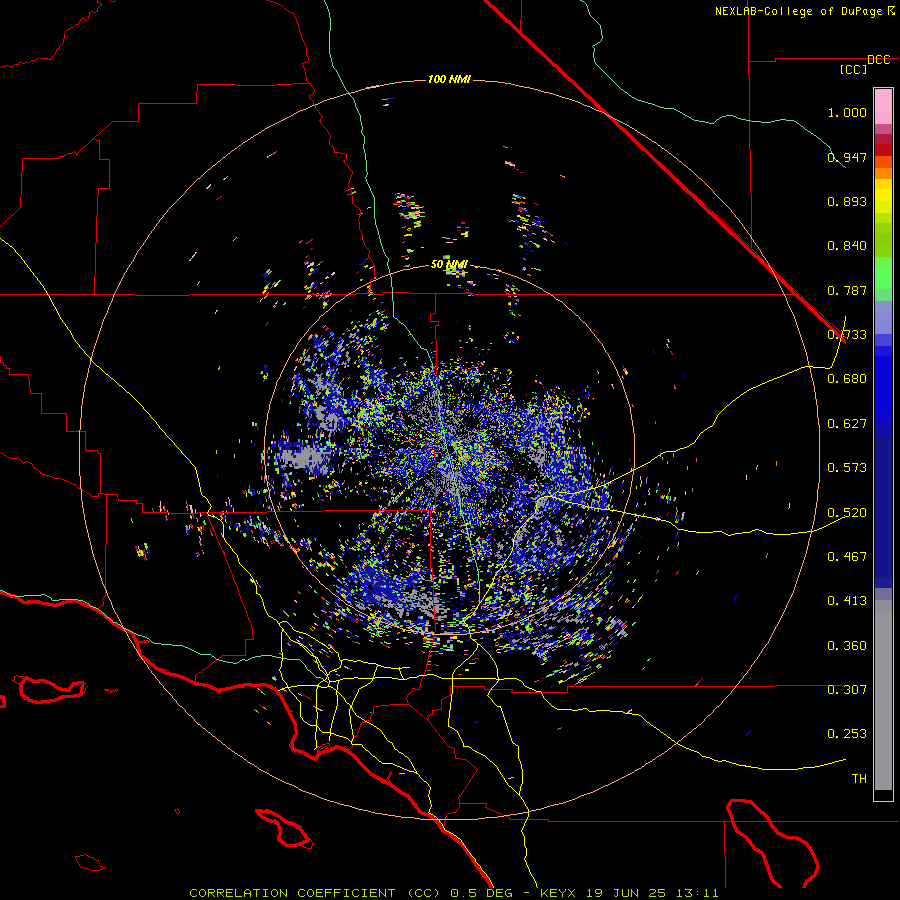This screenshot has height=900, width=900.
Task: Click the NEXLAB-College of DuPage title text
Action: (x=804, y=11)
